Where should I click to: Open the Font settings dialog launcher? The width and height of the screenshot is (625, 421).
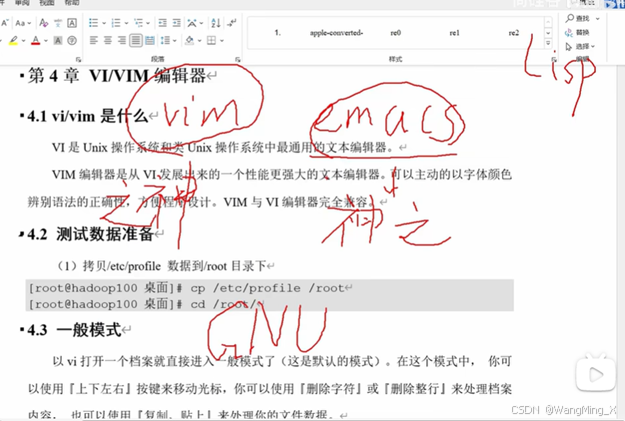(79, 59)
